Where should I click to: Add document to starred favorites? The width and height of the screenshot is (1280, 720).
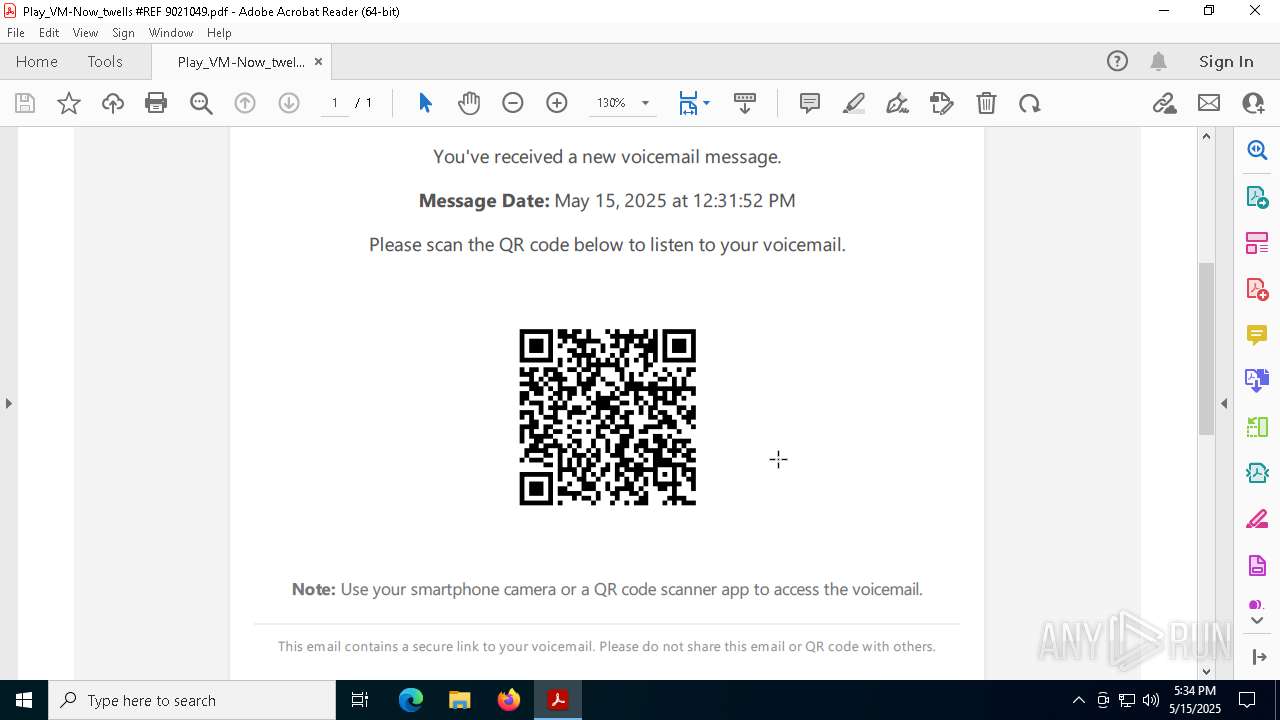pyautogui.click(x=69, y=103)
